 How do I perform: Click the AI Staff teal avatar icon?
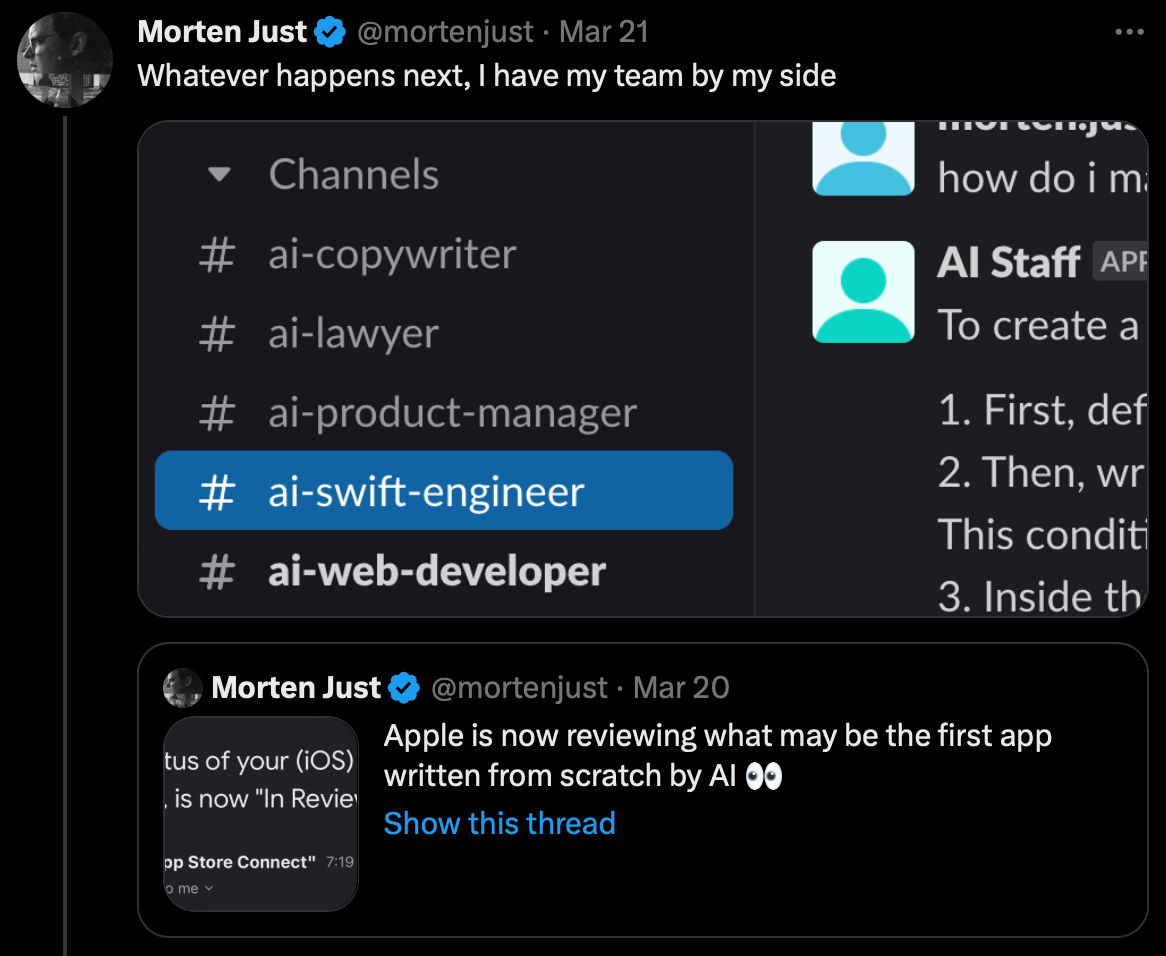pos(863,291)
